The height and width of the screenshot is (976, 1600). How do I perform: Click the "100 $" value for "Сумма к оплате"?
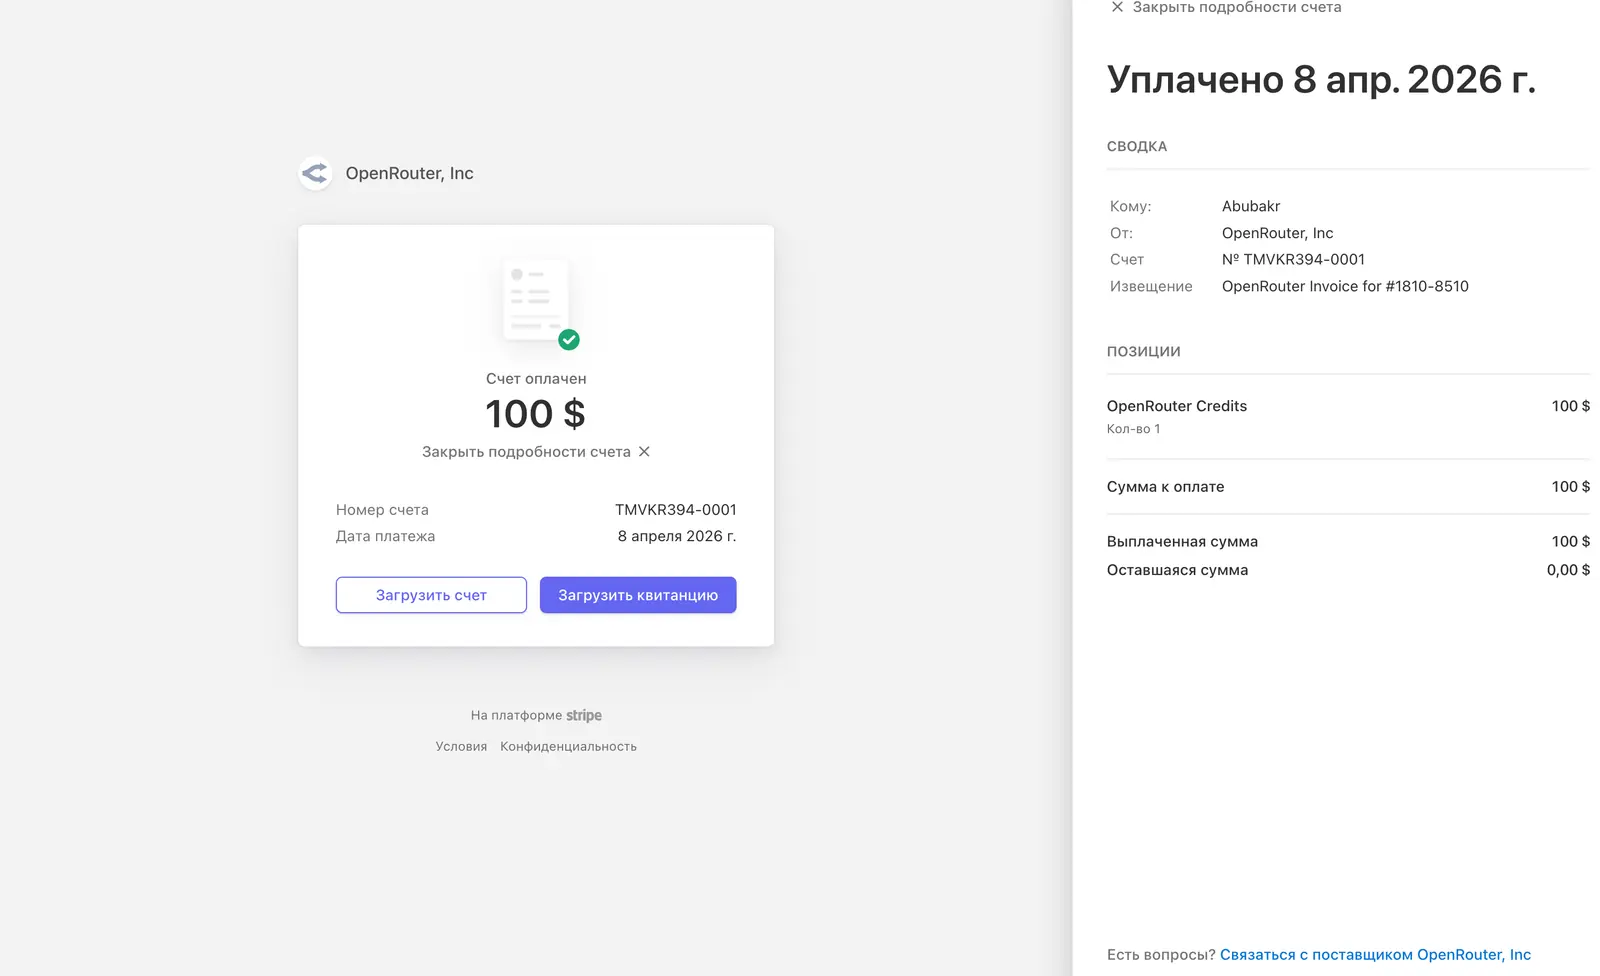[1571, 487]
